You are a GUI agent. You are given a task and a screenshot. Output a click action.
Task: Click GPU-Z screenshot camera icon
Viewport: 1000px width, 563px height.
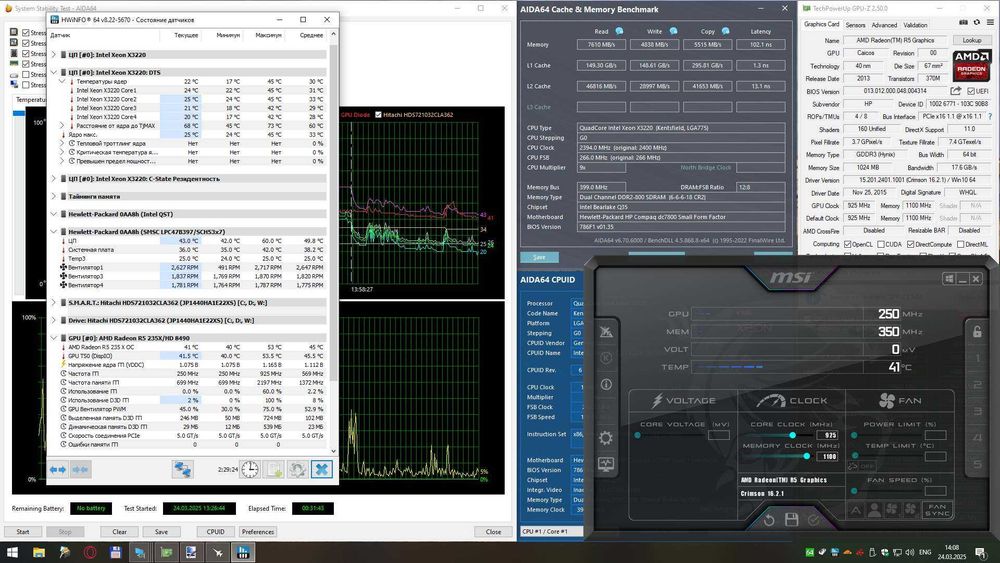click(963, 22)
